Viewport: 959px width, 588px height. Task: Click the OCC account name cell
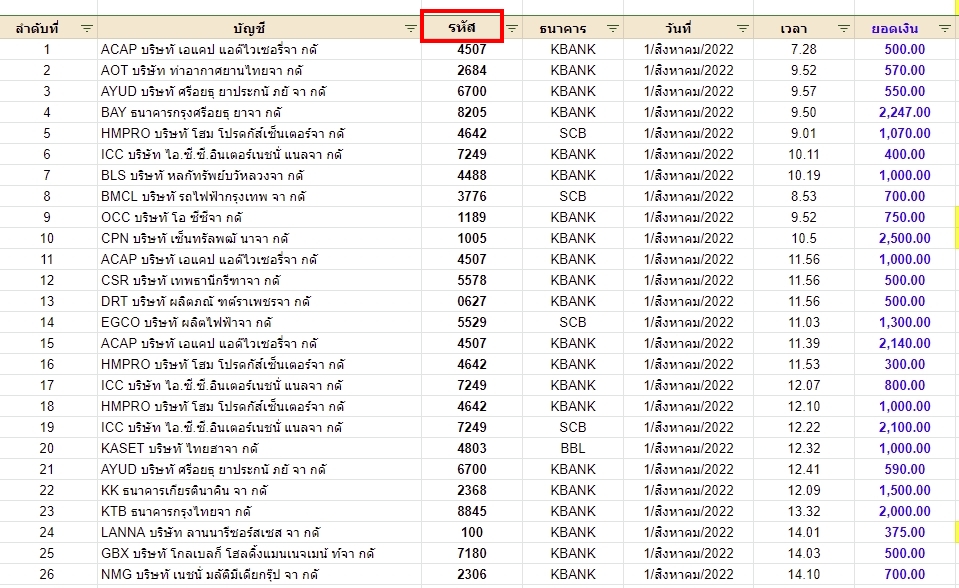tap(259, 217)
